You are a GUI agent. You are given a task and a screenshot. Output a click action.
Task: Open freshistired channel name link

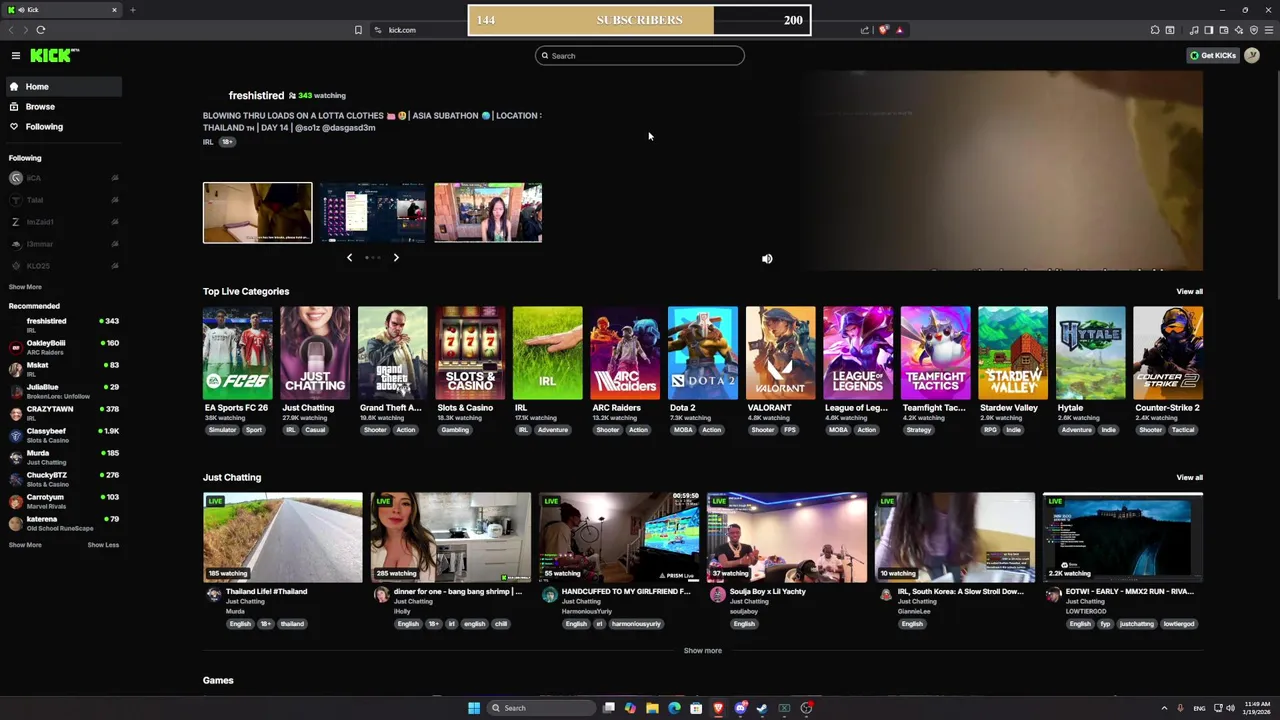[x=256, y=95]
